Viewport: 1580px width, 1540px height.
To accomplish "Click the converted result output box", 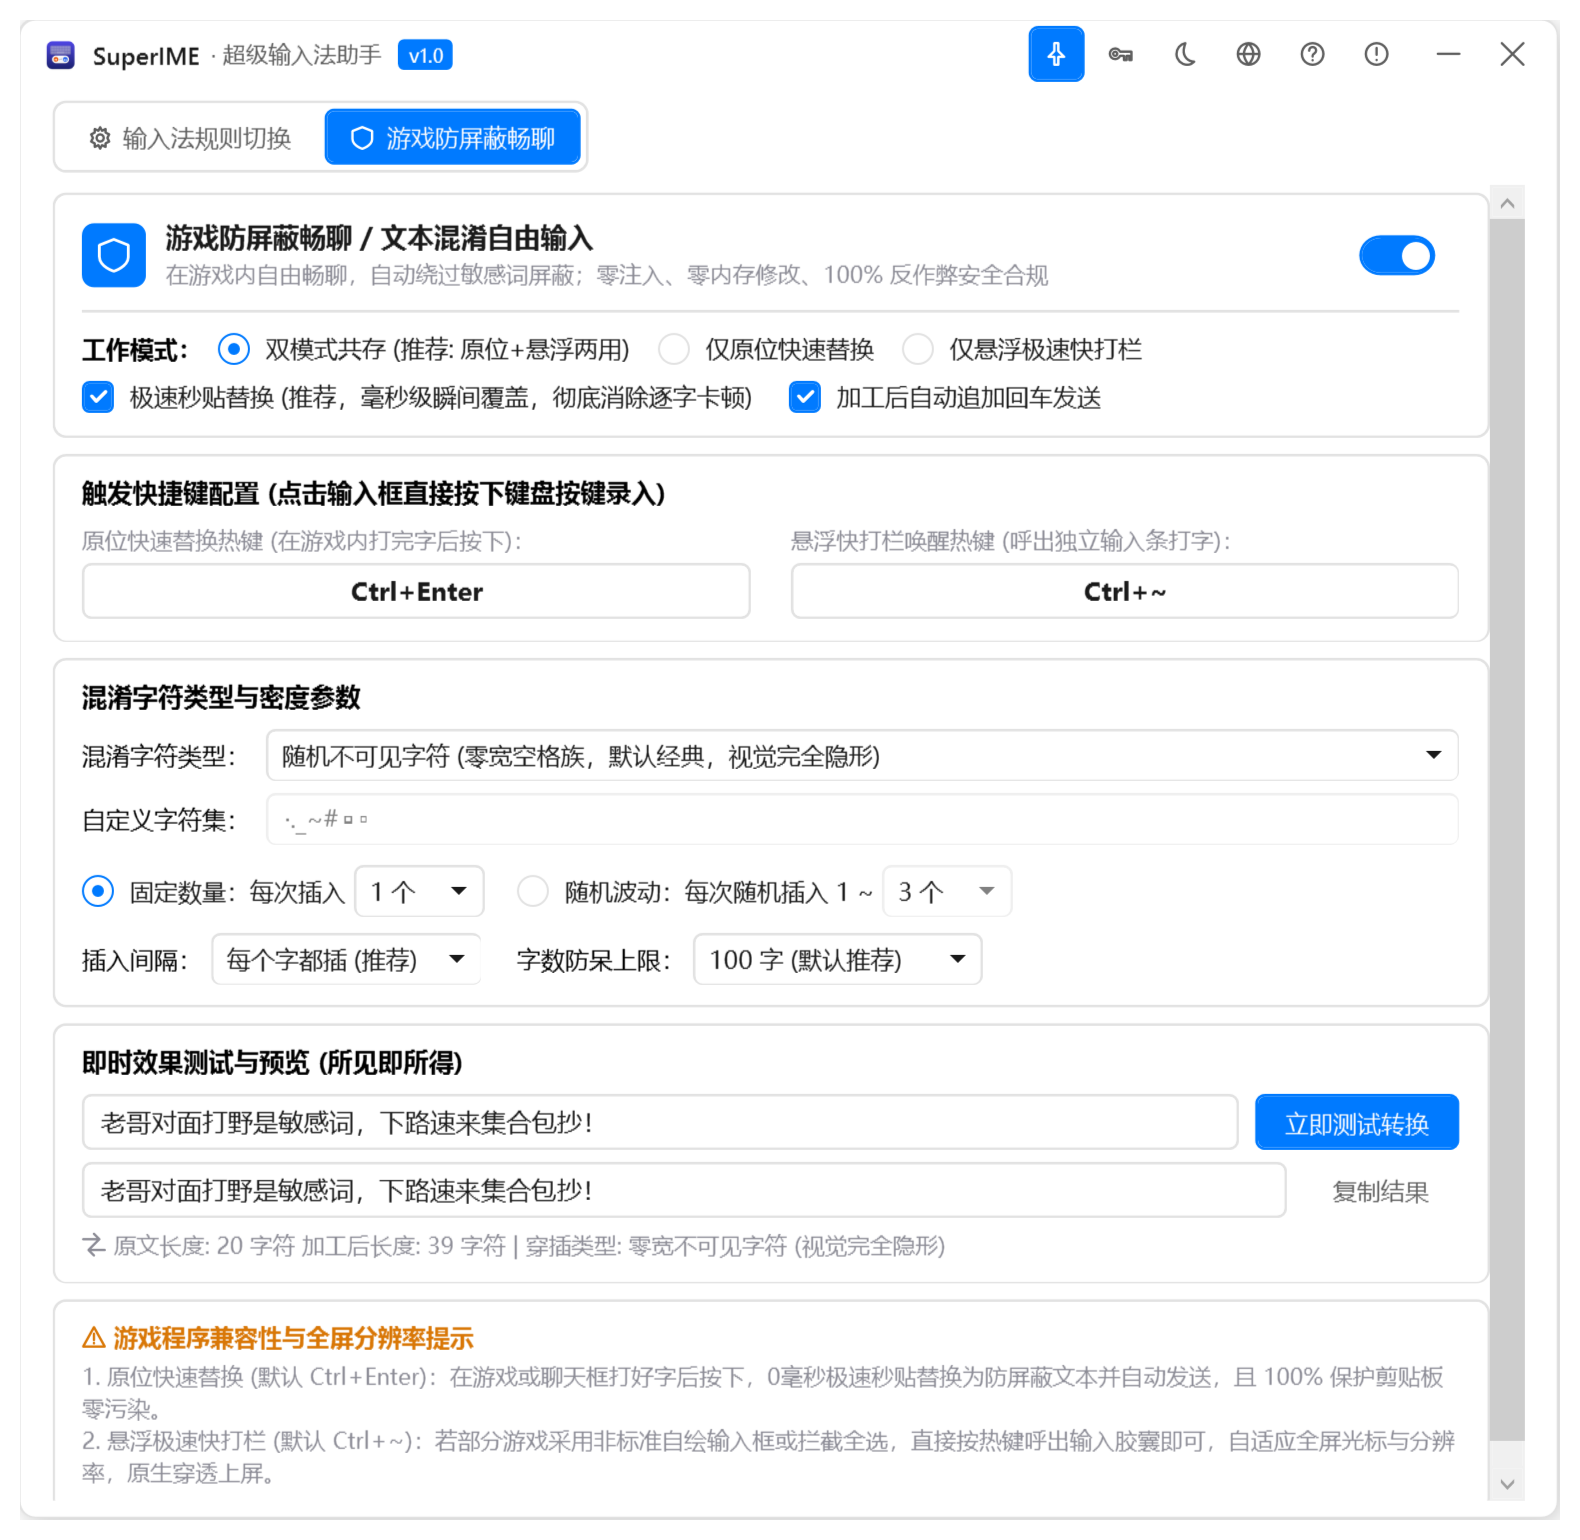I will click(684, 1190).
